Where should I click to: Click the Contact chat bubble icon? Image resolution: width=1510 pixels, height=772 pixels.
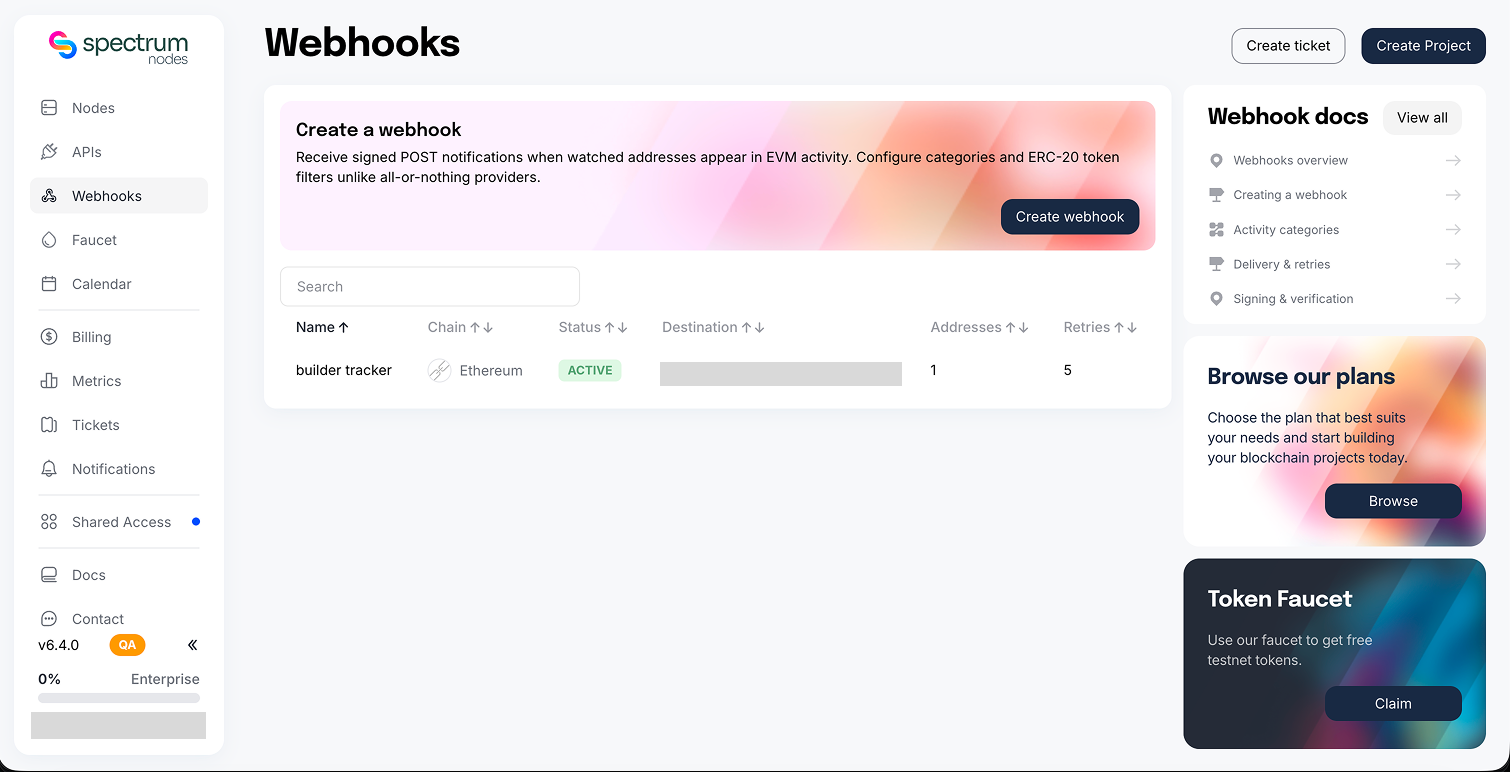49,619
